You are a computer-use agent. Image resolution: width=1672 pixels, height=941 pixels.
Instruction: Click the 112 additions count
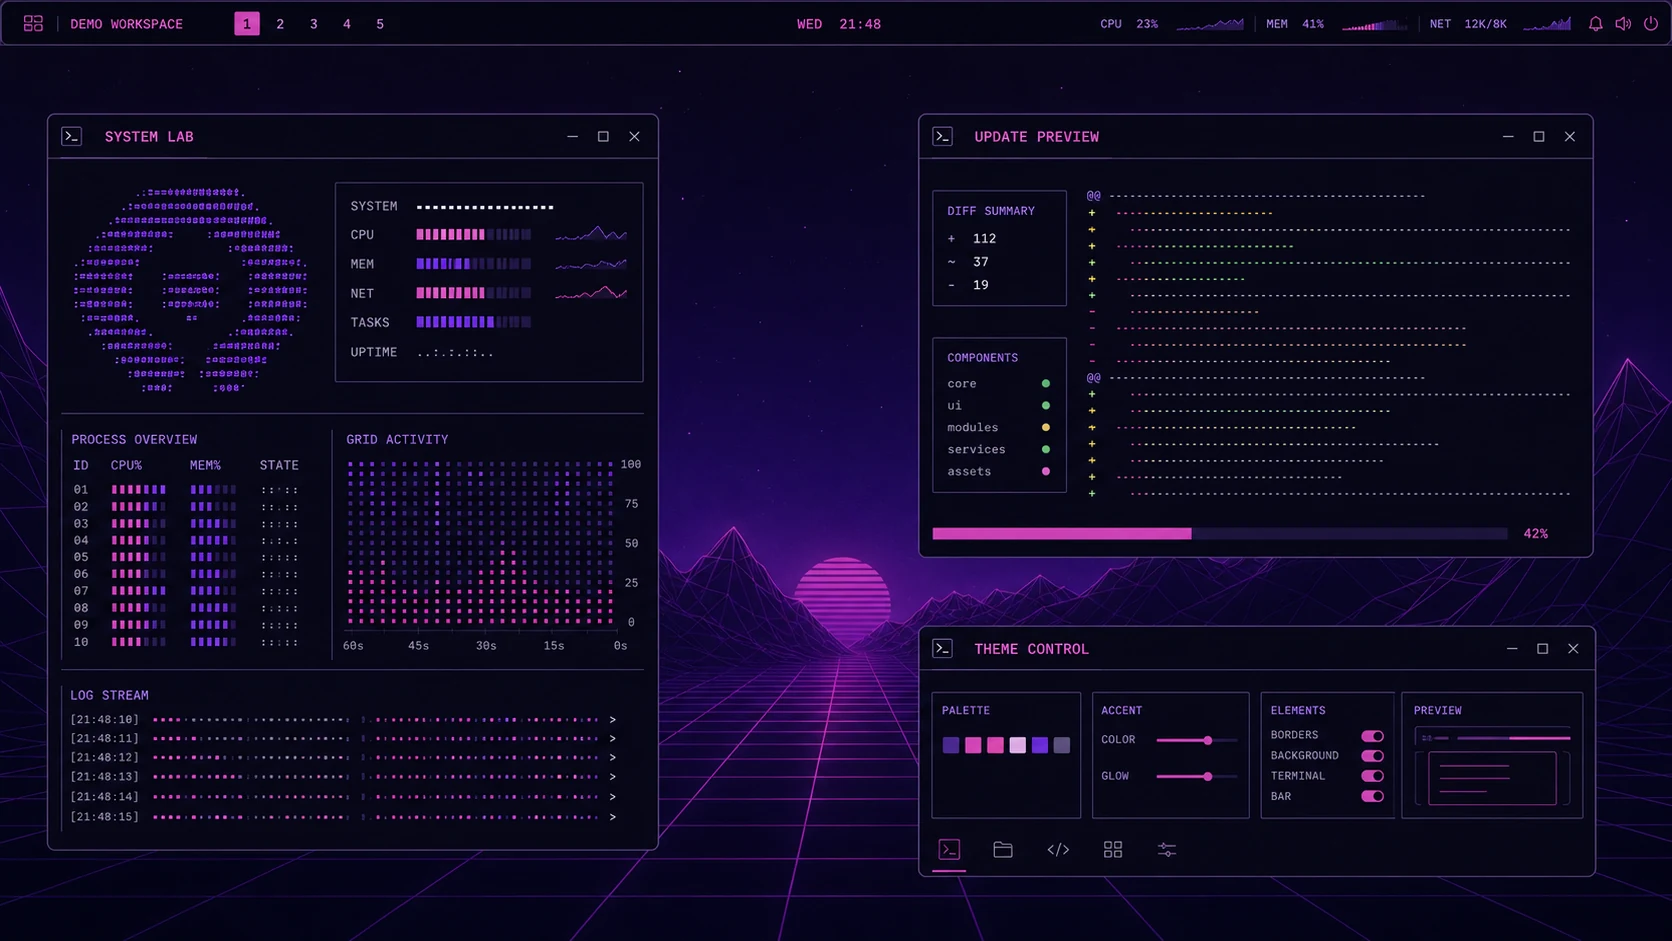coord(984,238)
